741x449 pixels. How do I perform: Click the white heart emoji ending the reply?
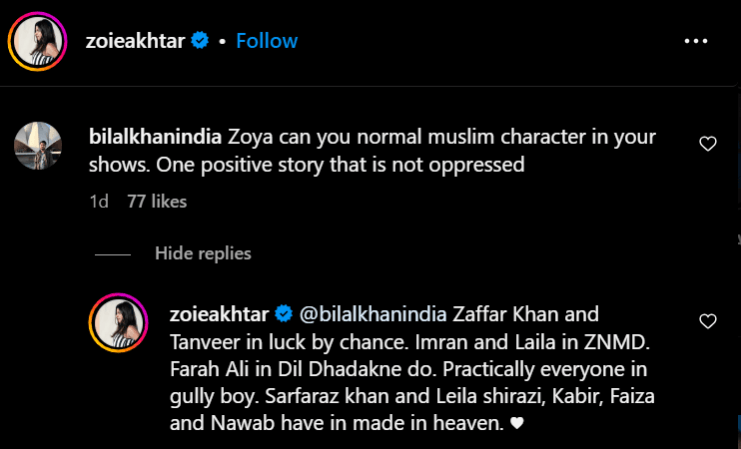tap(517, 424)
